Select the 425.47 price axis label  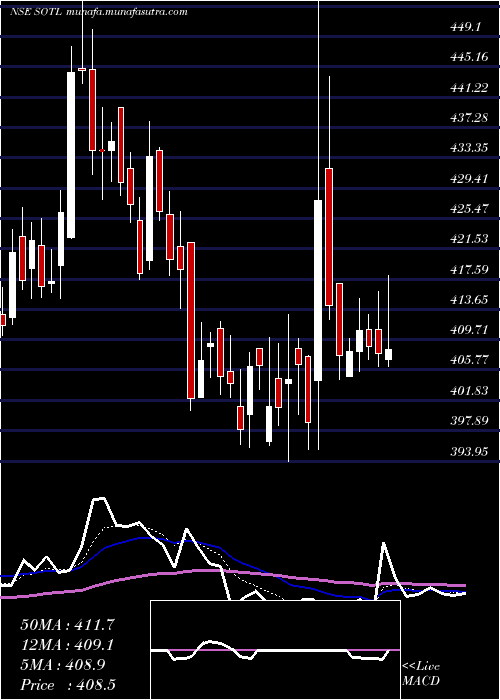click(x=469, y=208)
